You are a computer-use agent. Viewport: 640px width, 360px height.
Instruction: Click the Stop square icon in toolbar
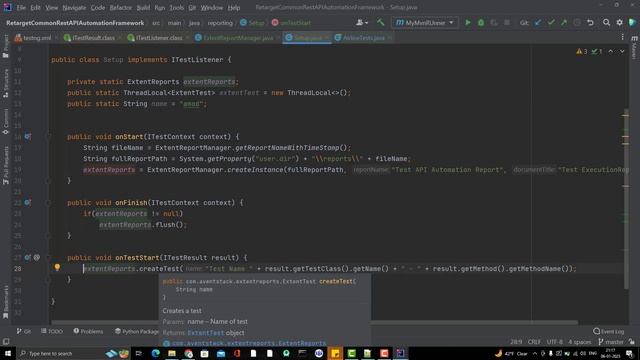pos(507,22)
